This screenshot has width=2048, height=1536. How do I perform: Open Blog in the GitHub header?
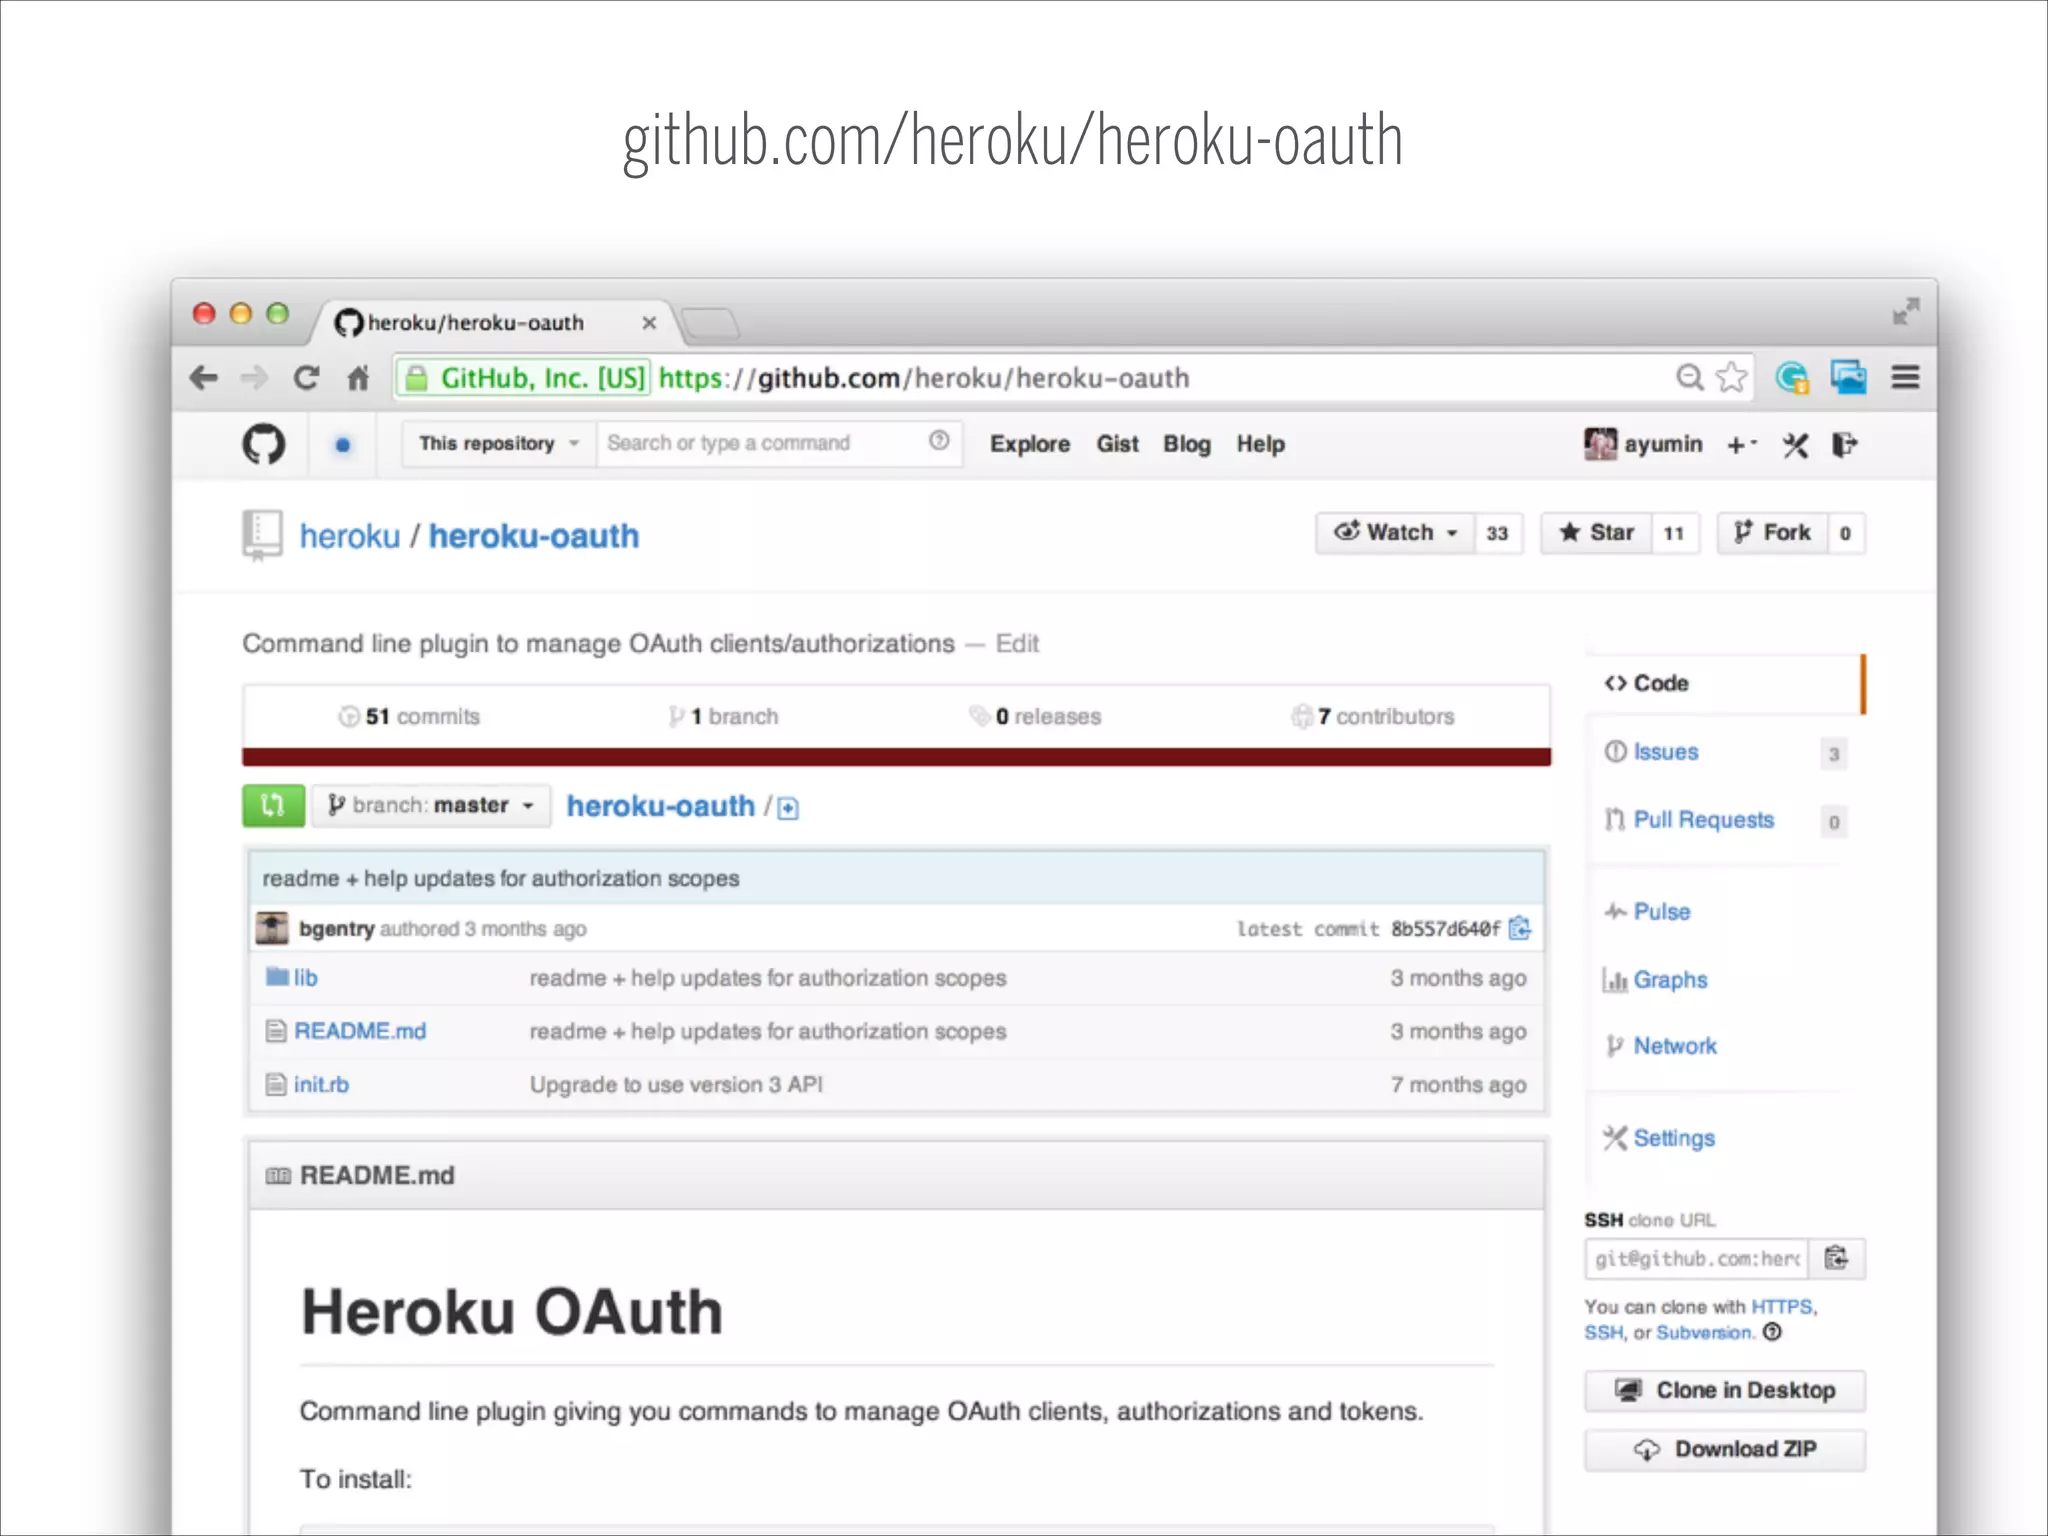coord(1187,444)
